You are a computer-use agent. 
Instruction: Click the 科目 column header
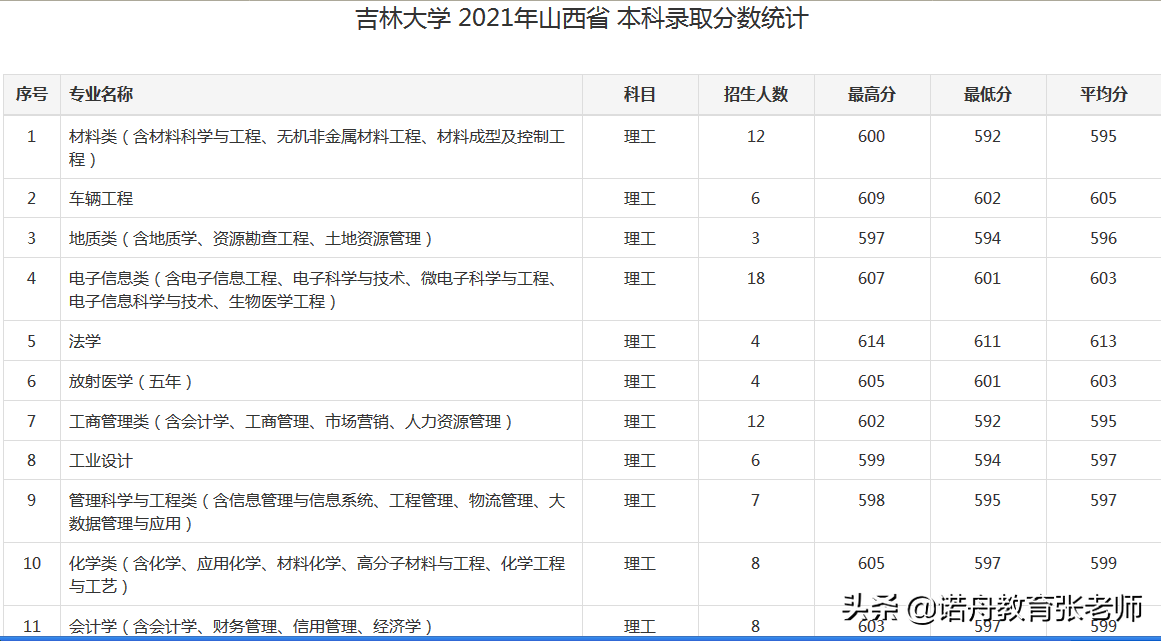640,94
